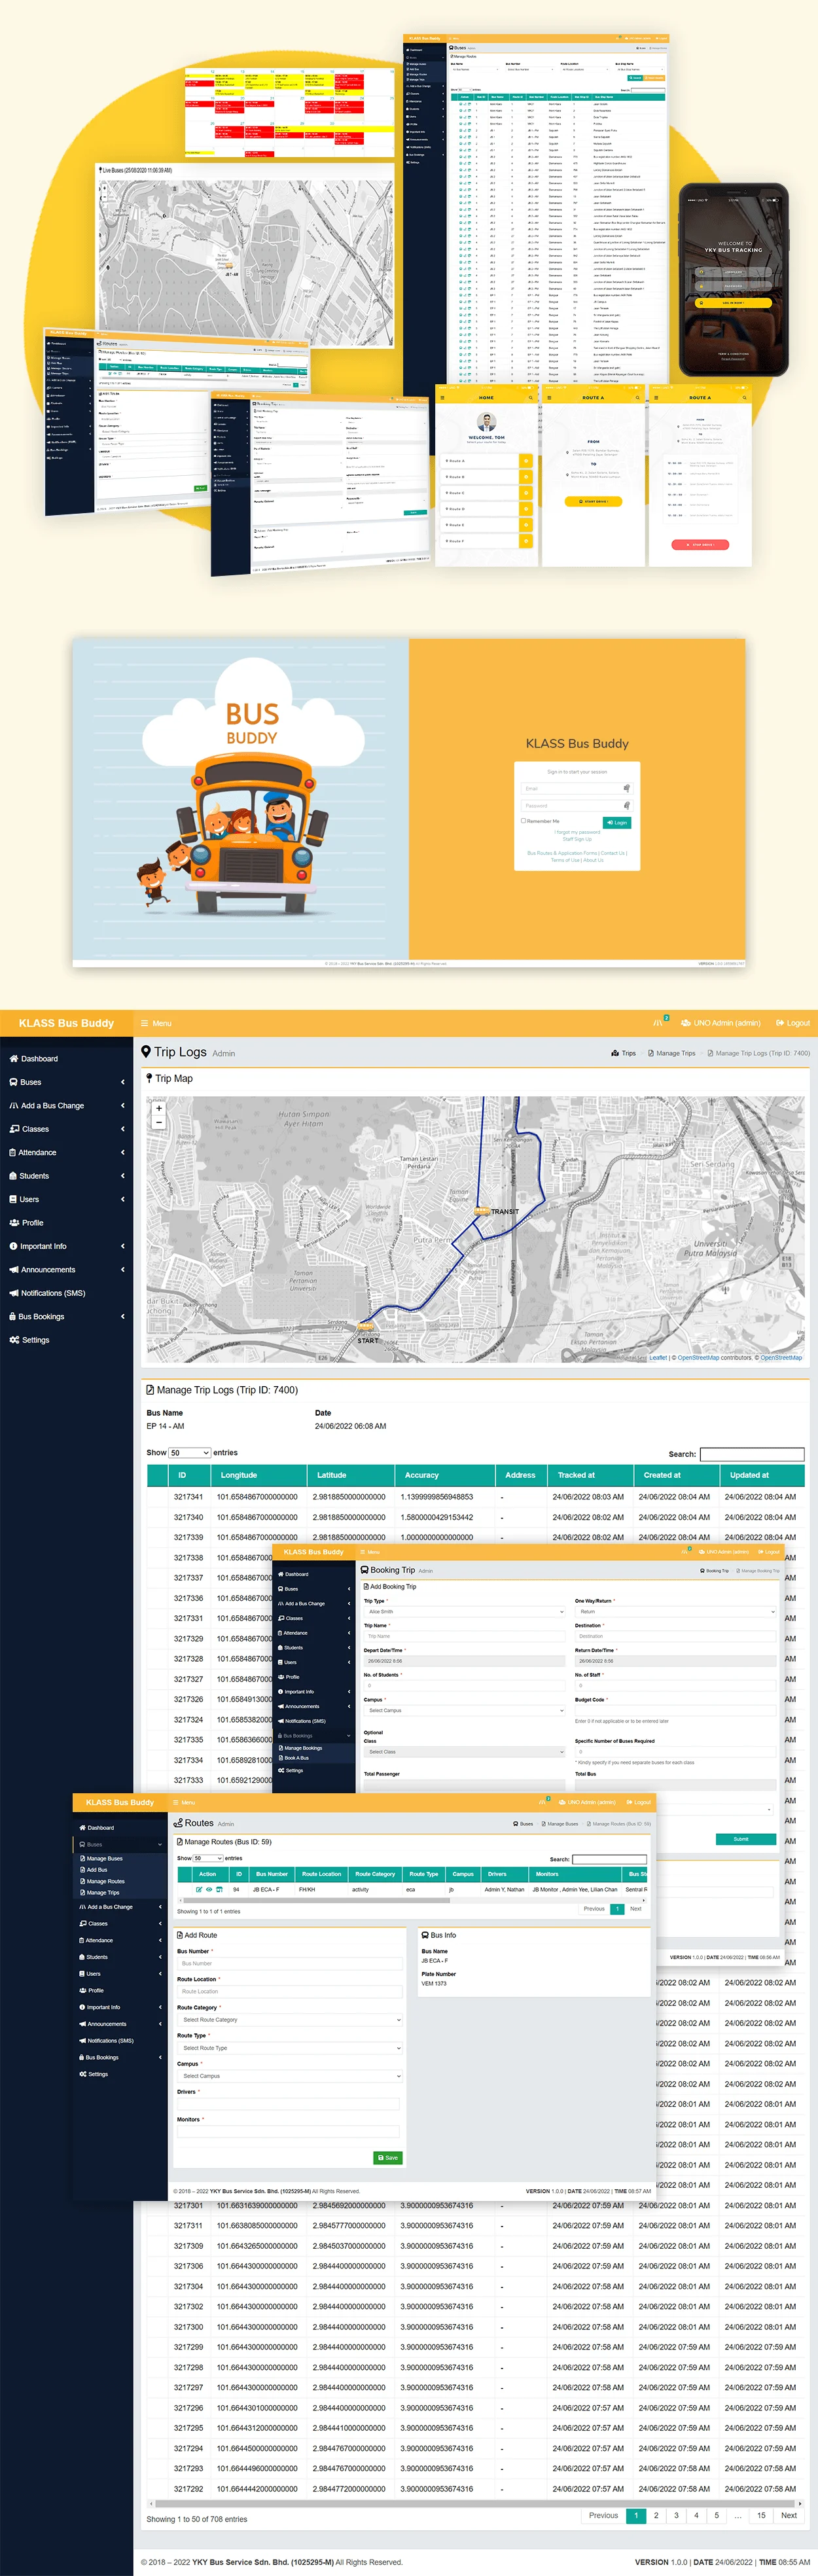The image size is (818, 2576).
Task: Zoom in on the Trip Map
Action: coord(159,1108)
